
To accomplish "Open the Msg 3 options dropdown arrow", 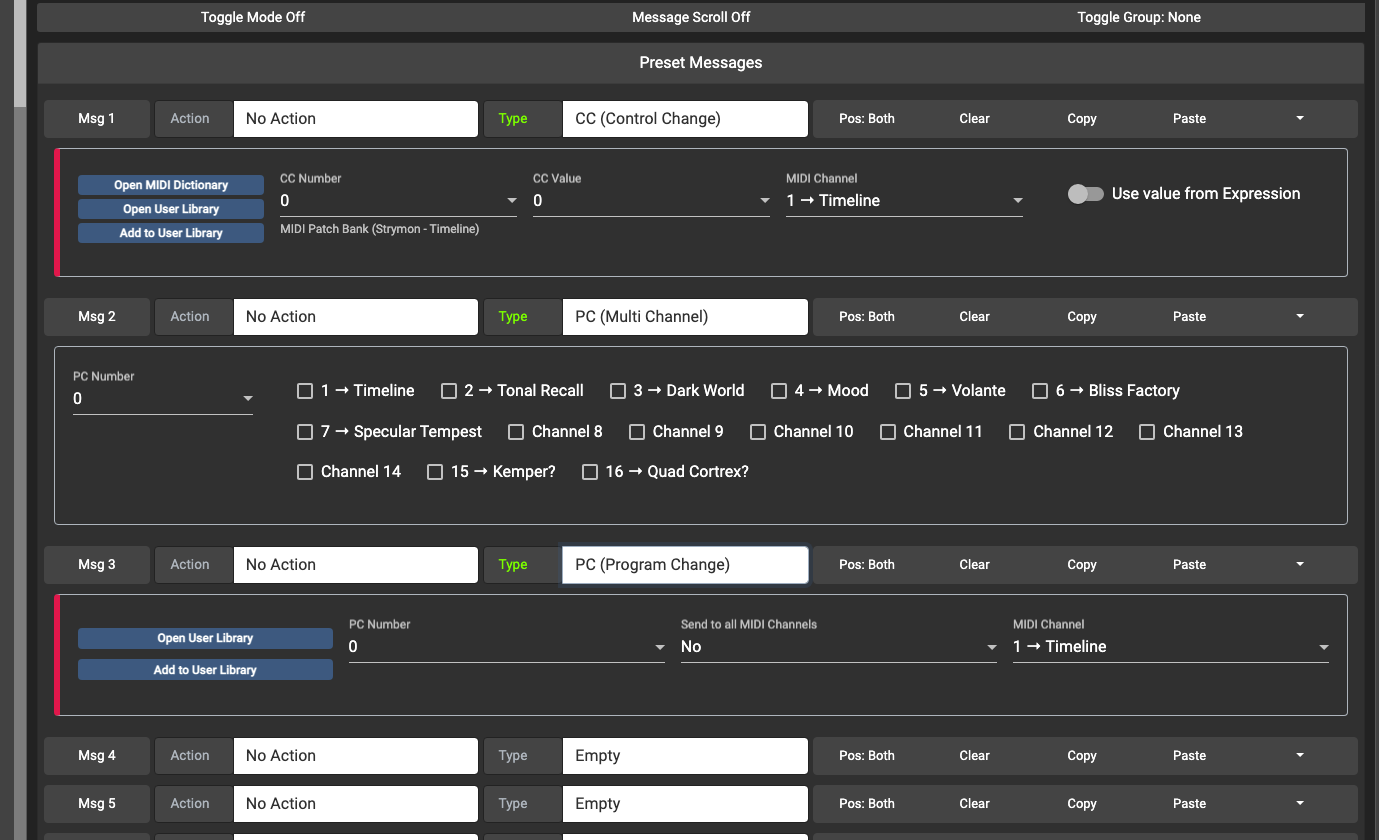I will pos(1299,564).
